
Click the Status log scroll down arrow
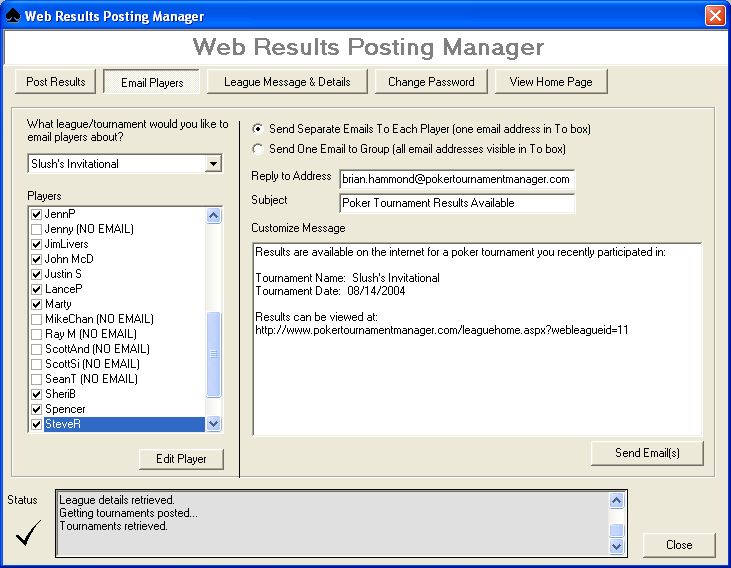pos(616,546)
